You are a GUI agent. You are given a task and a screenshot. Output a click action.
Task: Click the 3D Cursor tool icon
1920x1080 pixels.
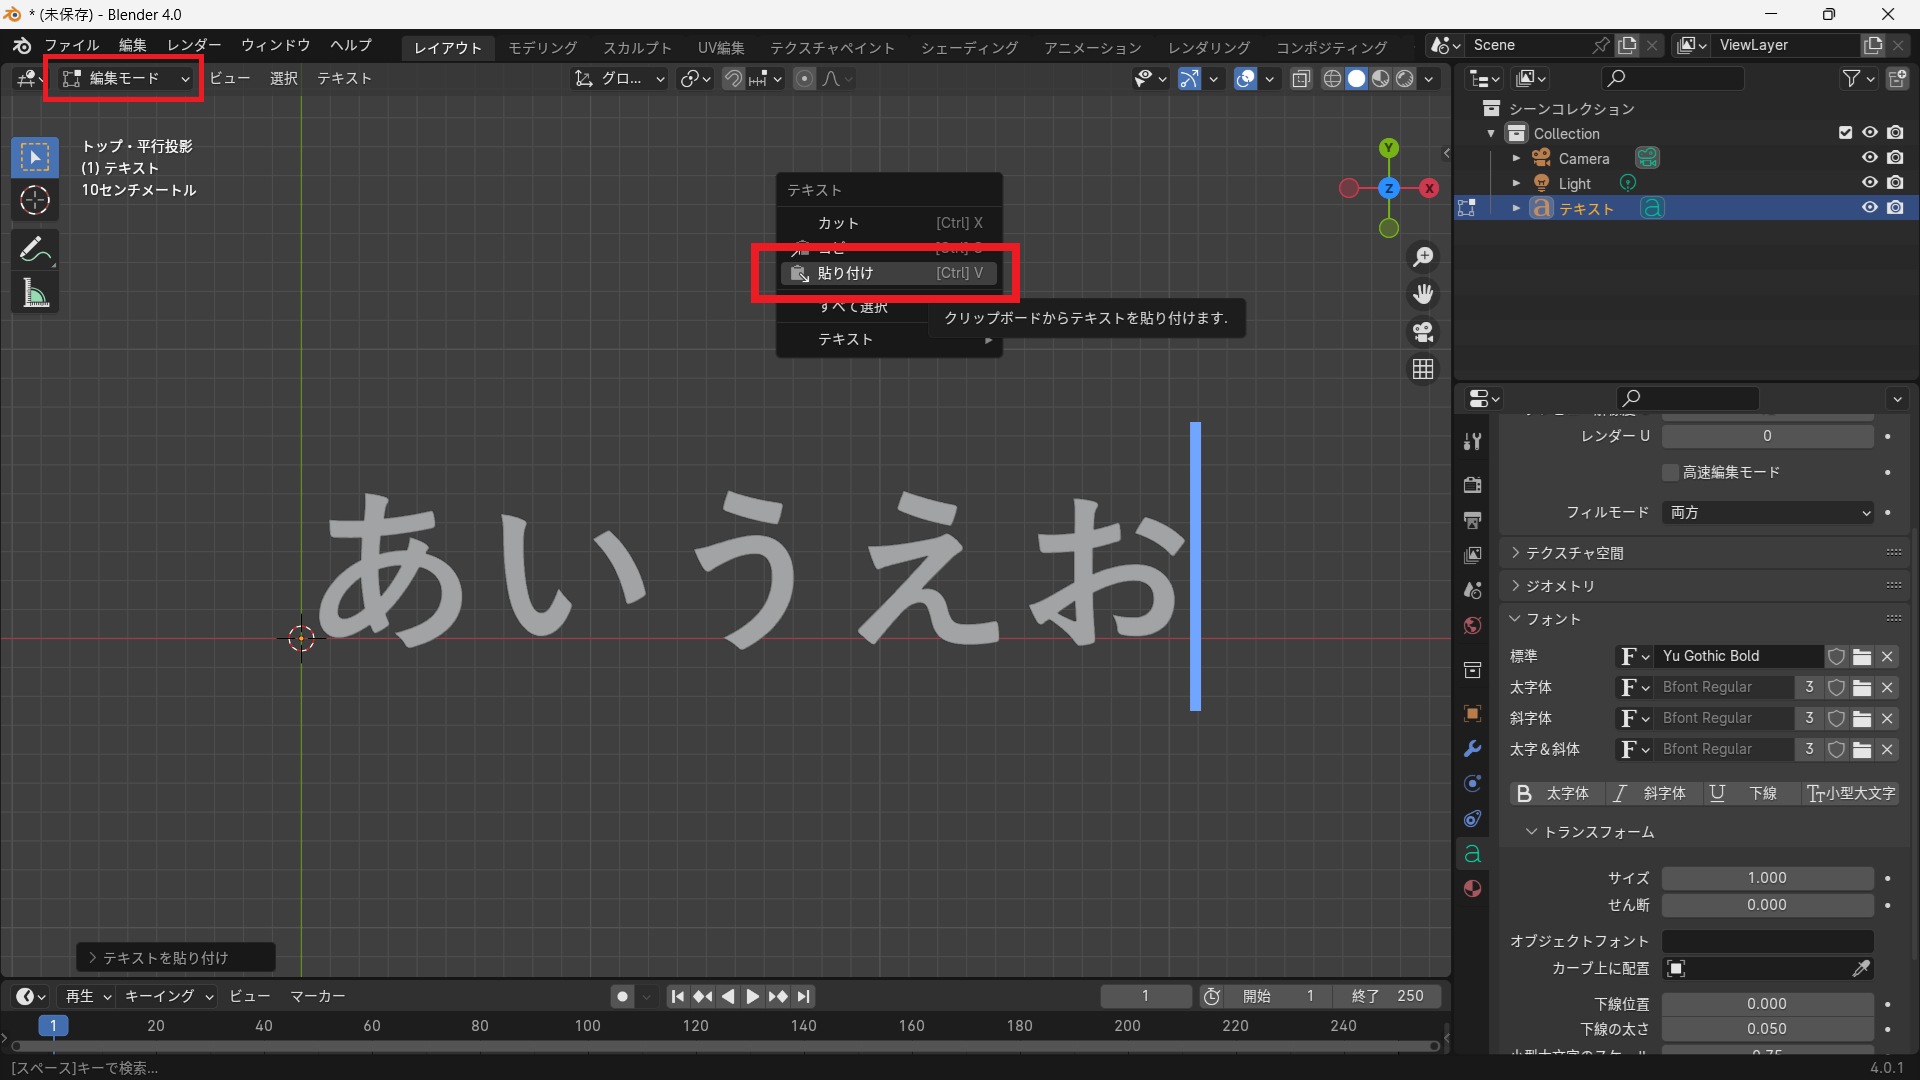pos(35,201)
